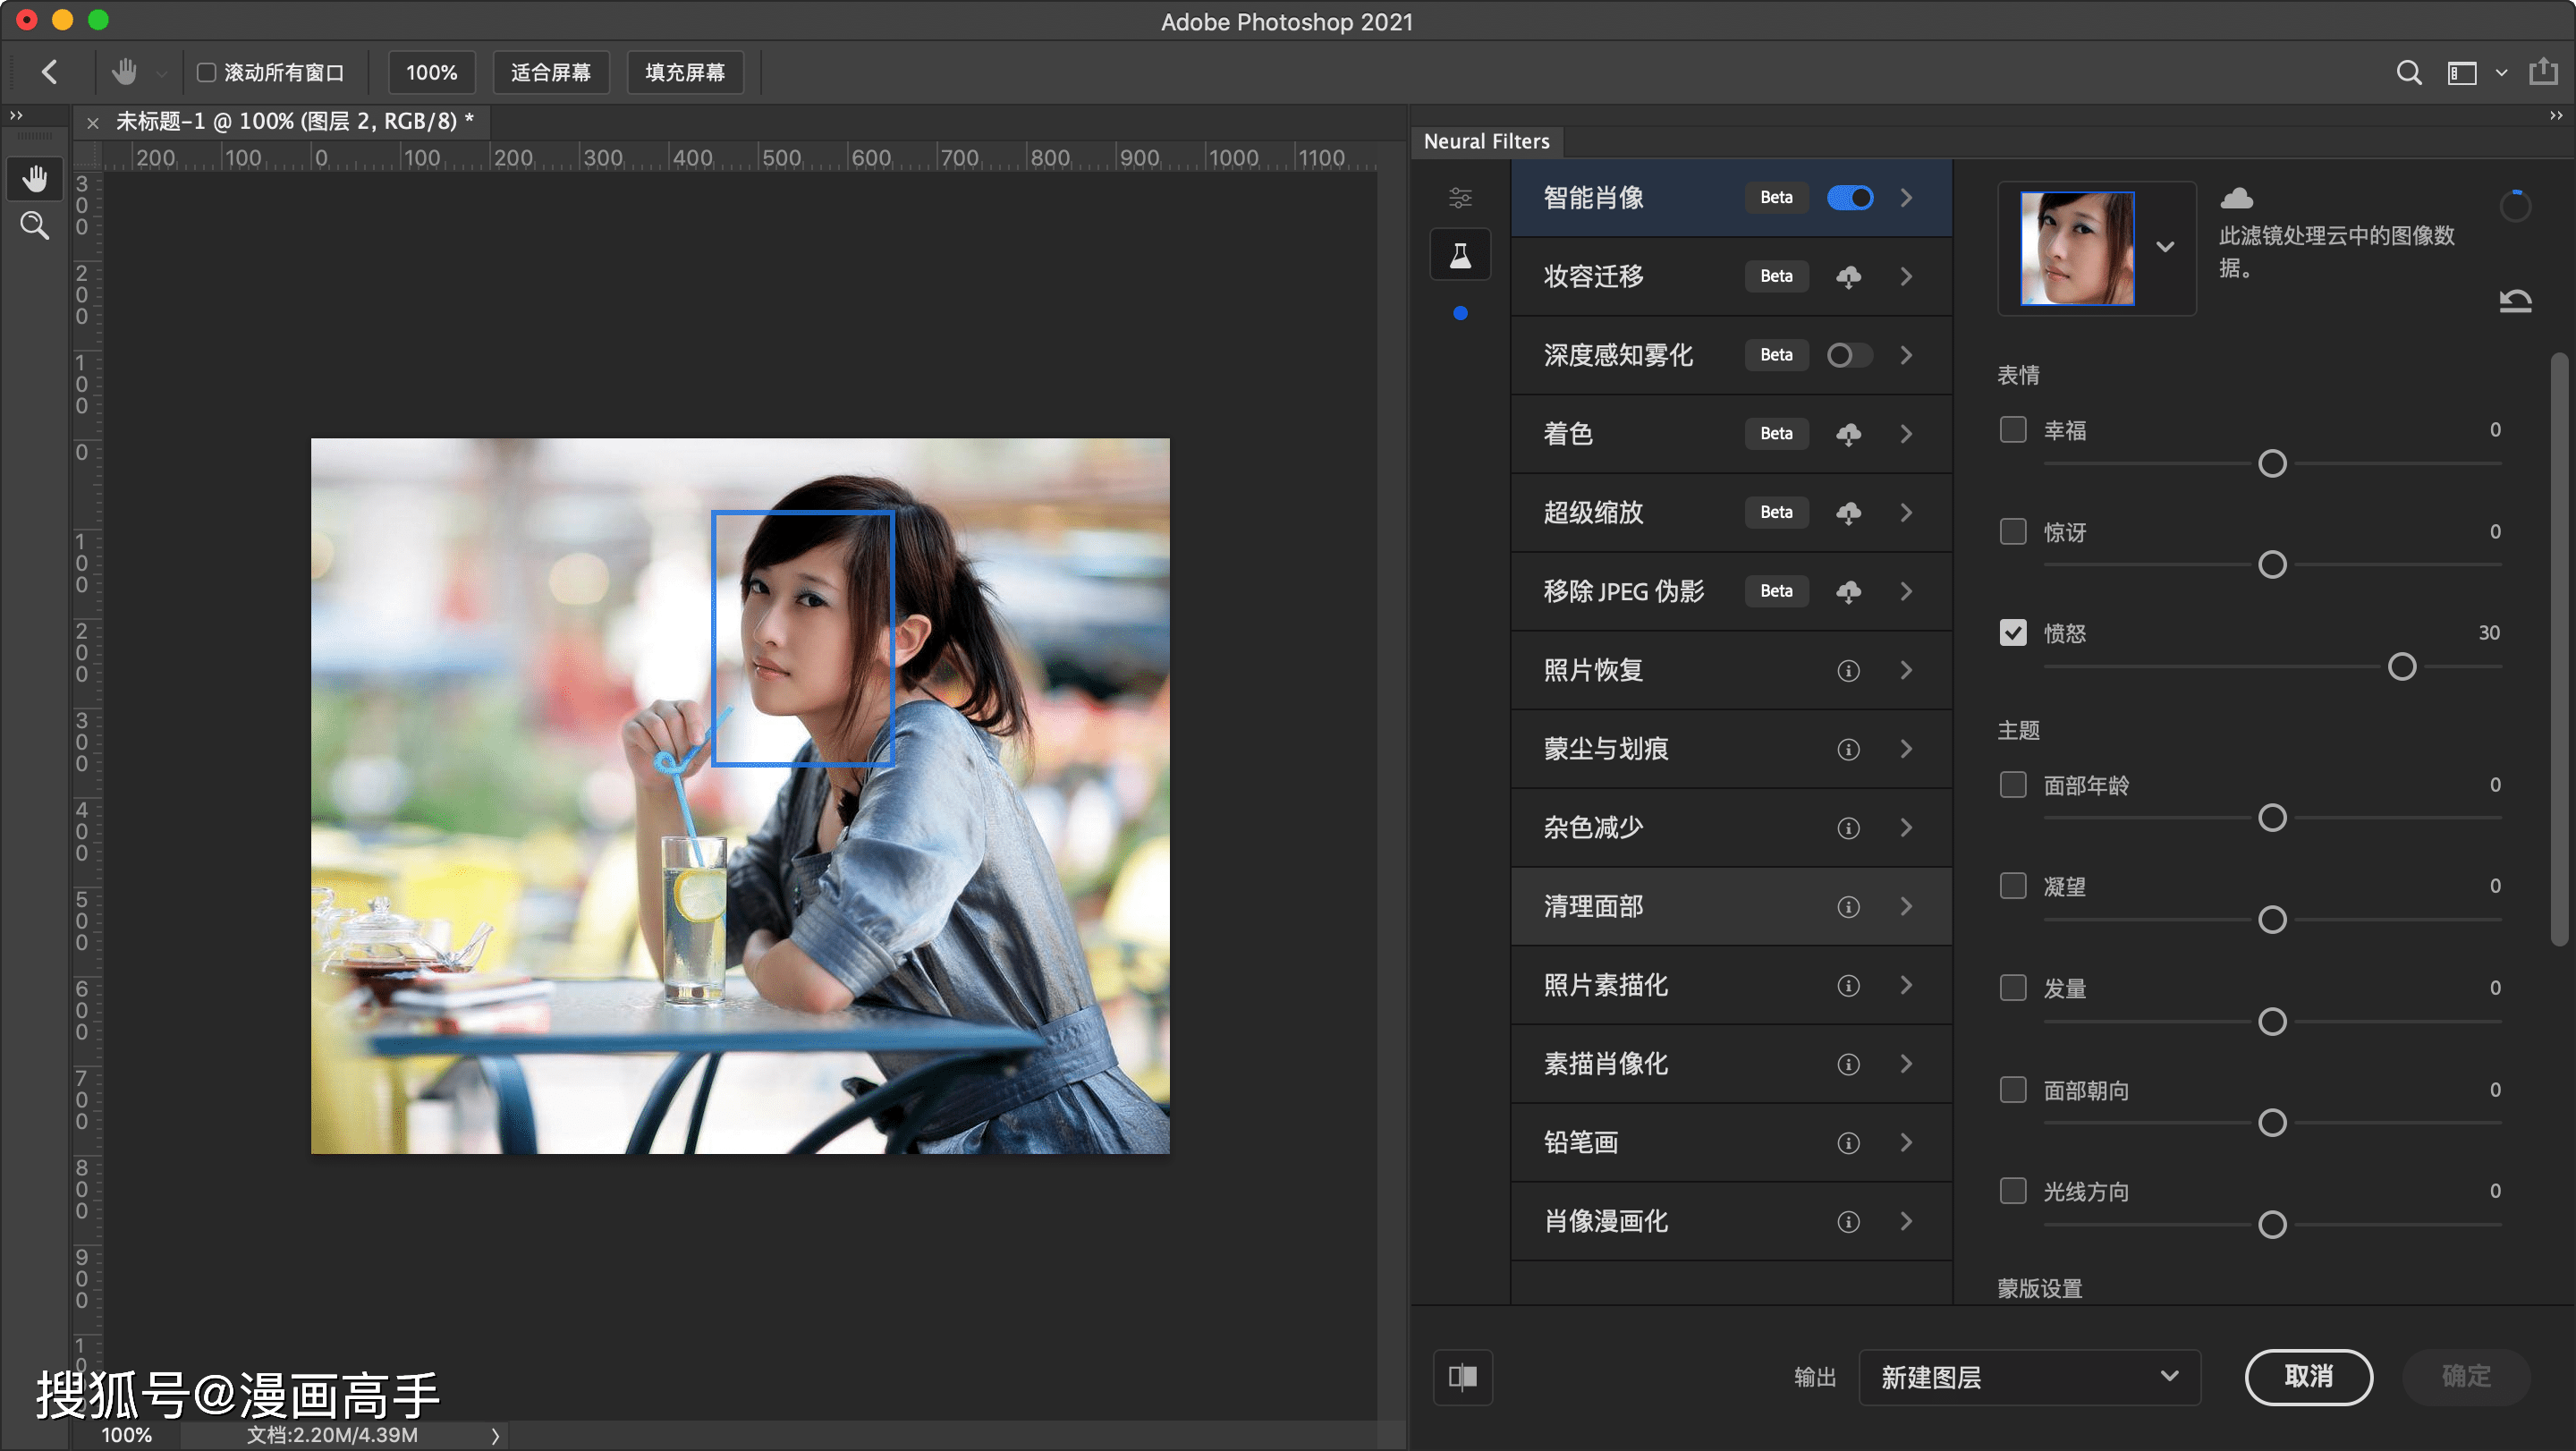This screenshot has height=1451, width=2576.
Task: Download the 着色 filter from cloud
Action: pyautogui.click(x=1849, y=433)
